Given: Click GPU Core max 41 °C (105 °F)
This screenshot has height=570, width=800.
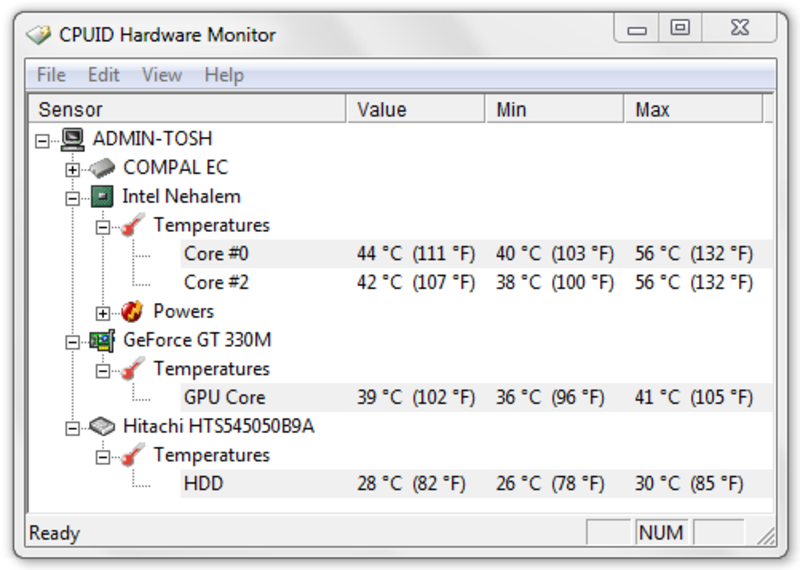Looking at the screenshot, I should click(x=694, y=398).
